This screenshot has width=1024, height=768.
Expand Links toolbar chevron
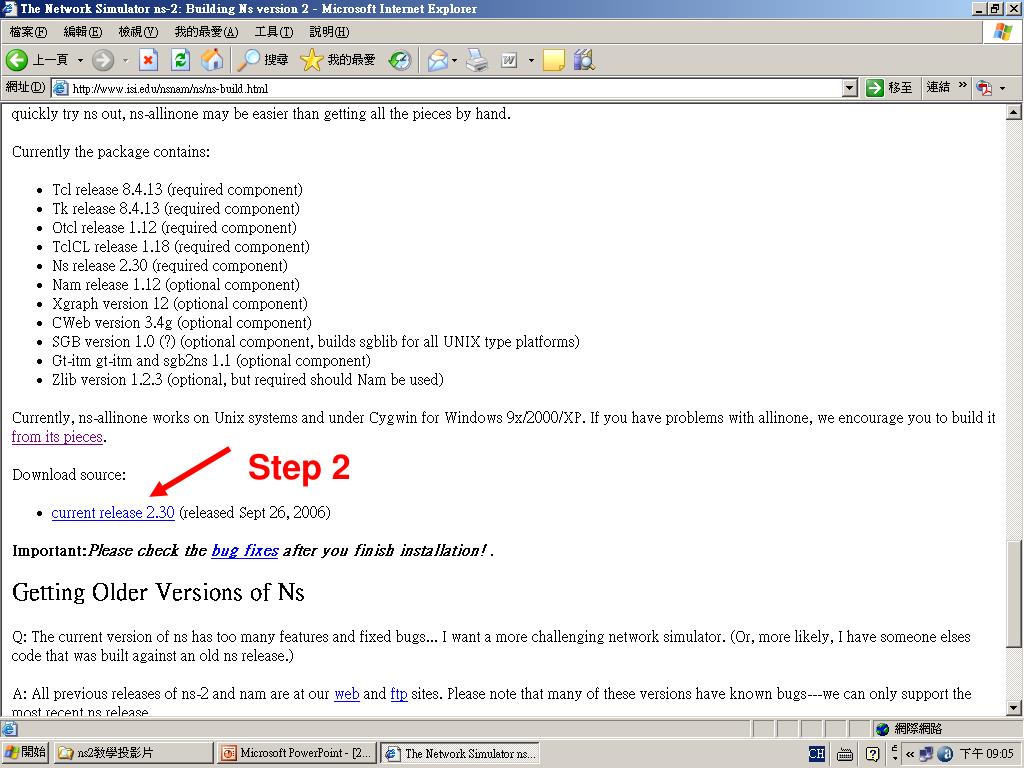point(962,85)
